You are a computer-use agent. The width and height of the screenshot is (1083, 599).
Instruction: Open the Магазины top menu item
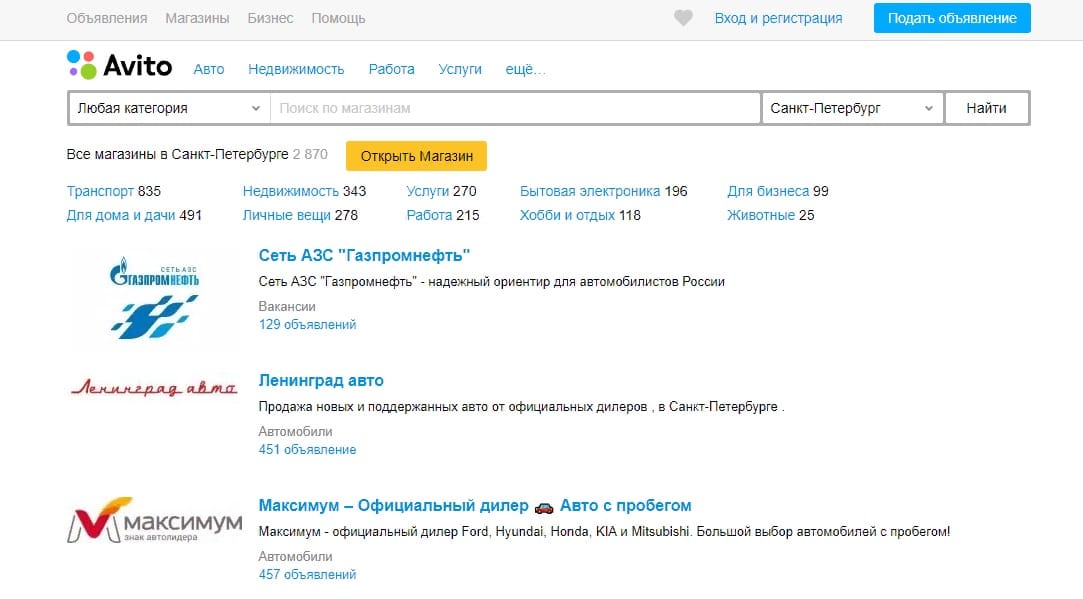point(197,18)
